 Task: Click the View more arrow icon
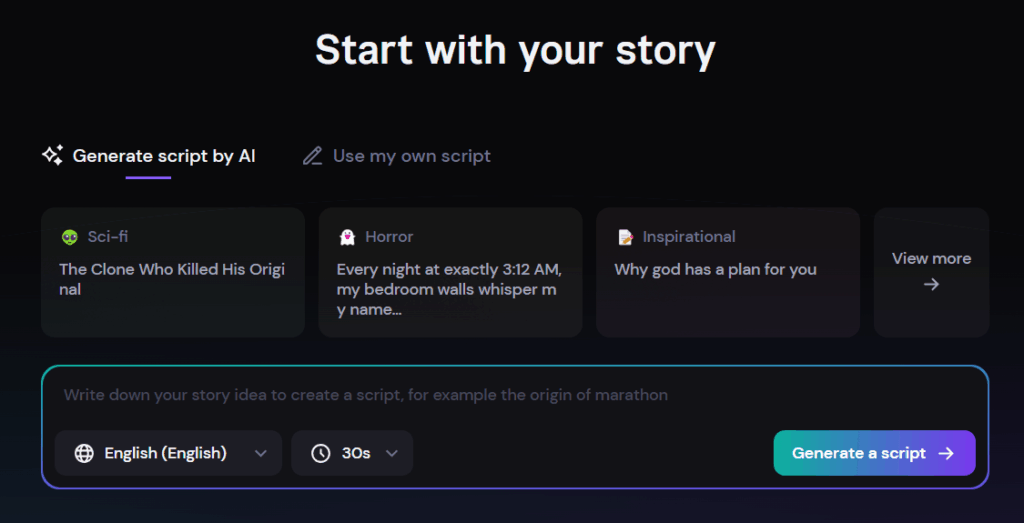(931, 285)
